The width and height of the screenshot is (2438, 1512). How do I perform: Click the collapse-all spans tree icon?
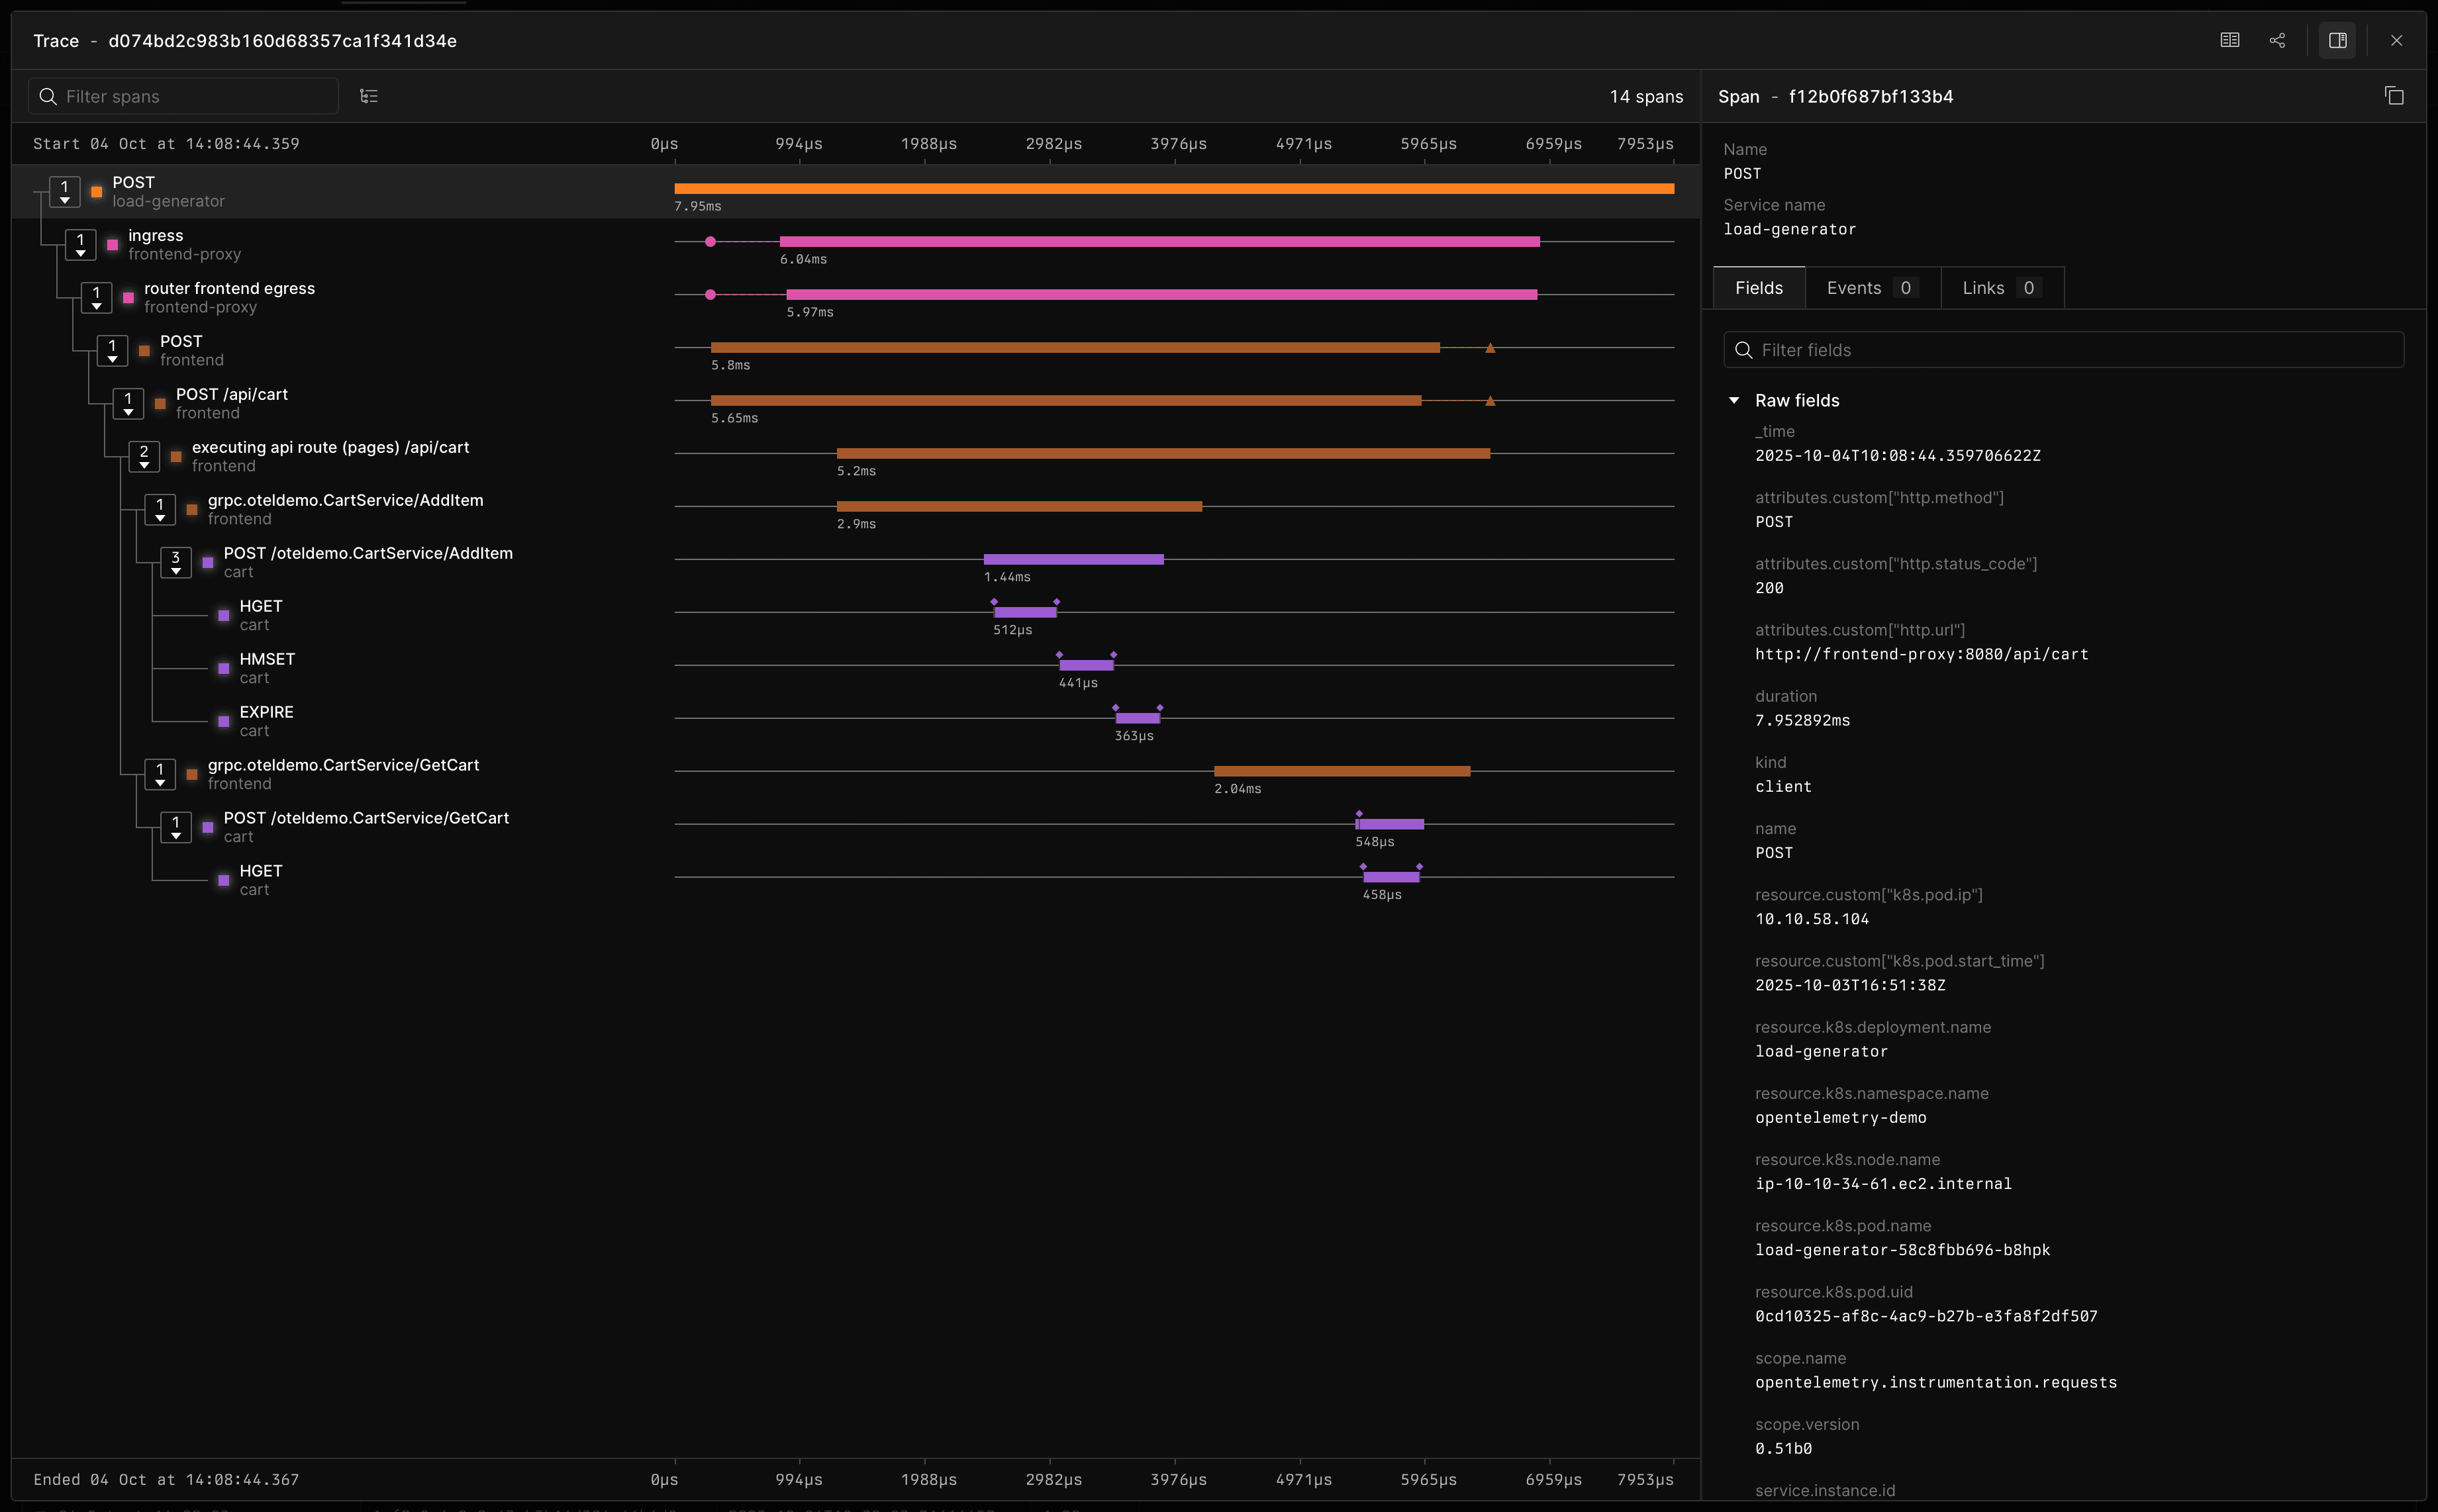(x=369, y=96)
